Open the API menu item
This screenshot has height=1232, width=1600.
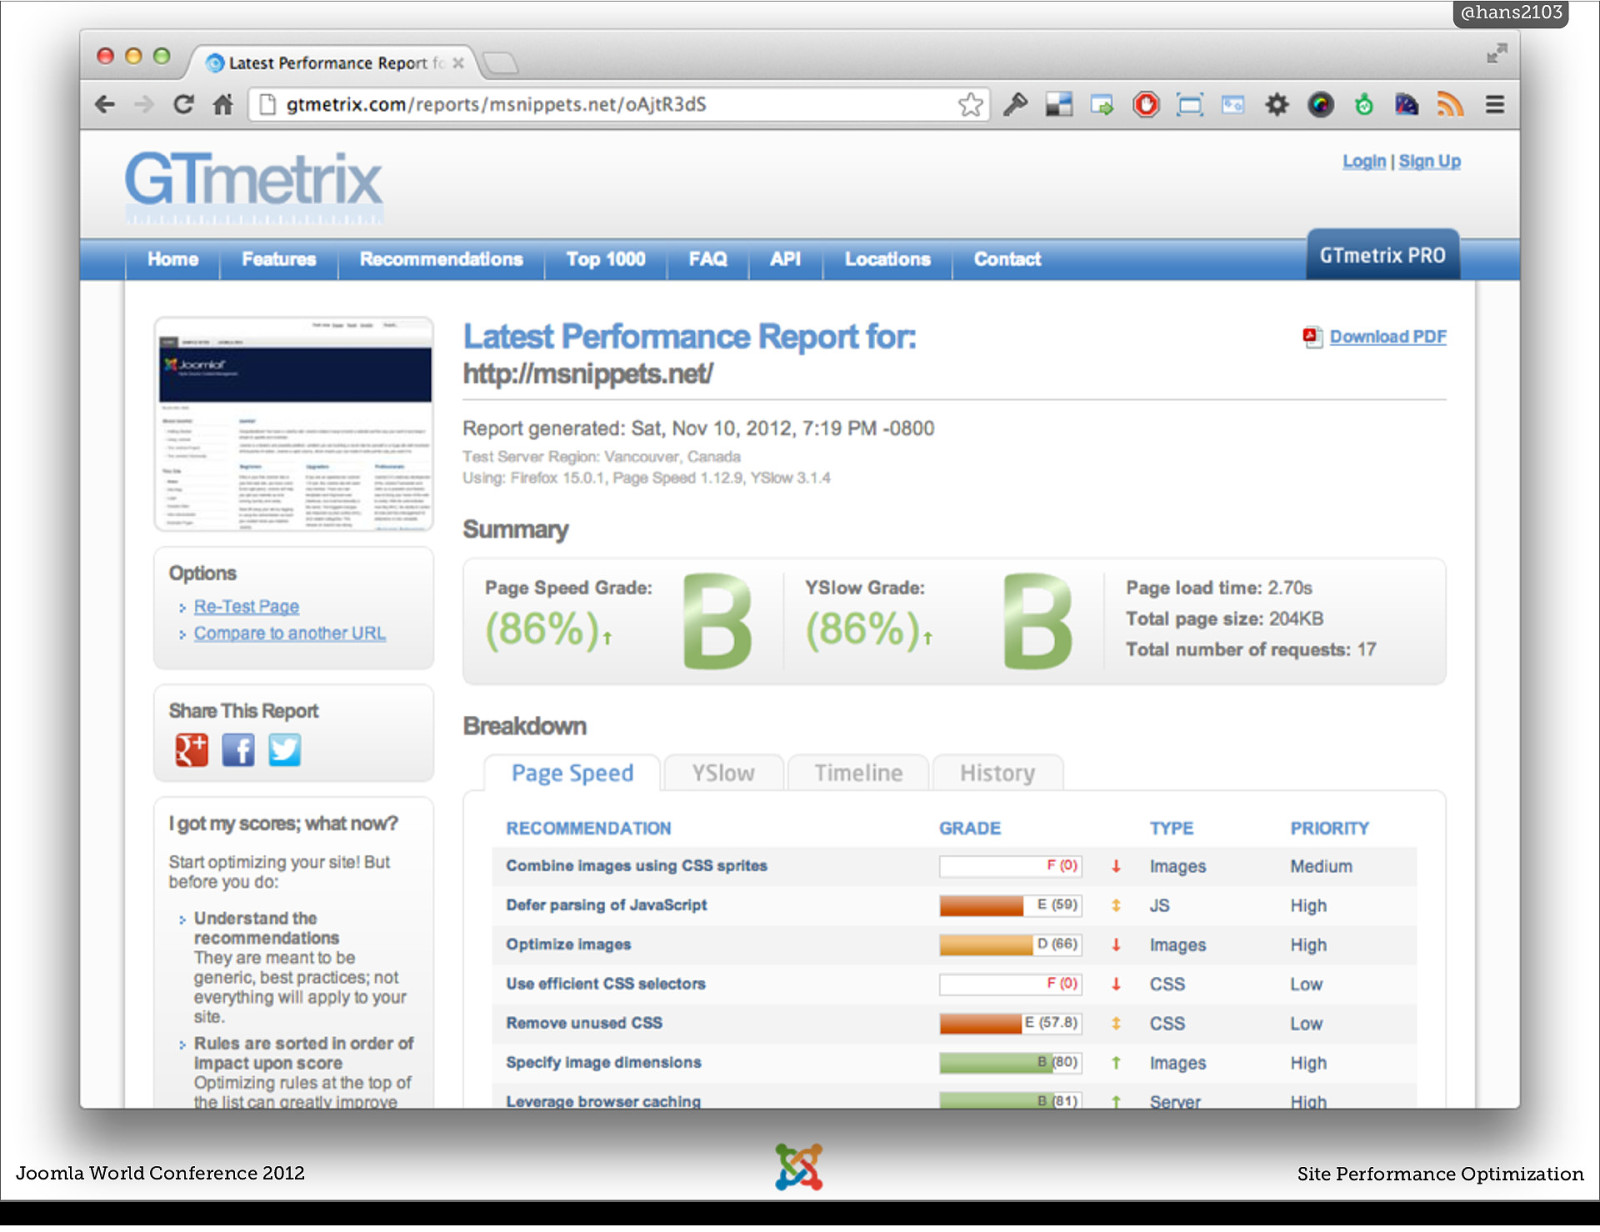click(785, 259)
